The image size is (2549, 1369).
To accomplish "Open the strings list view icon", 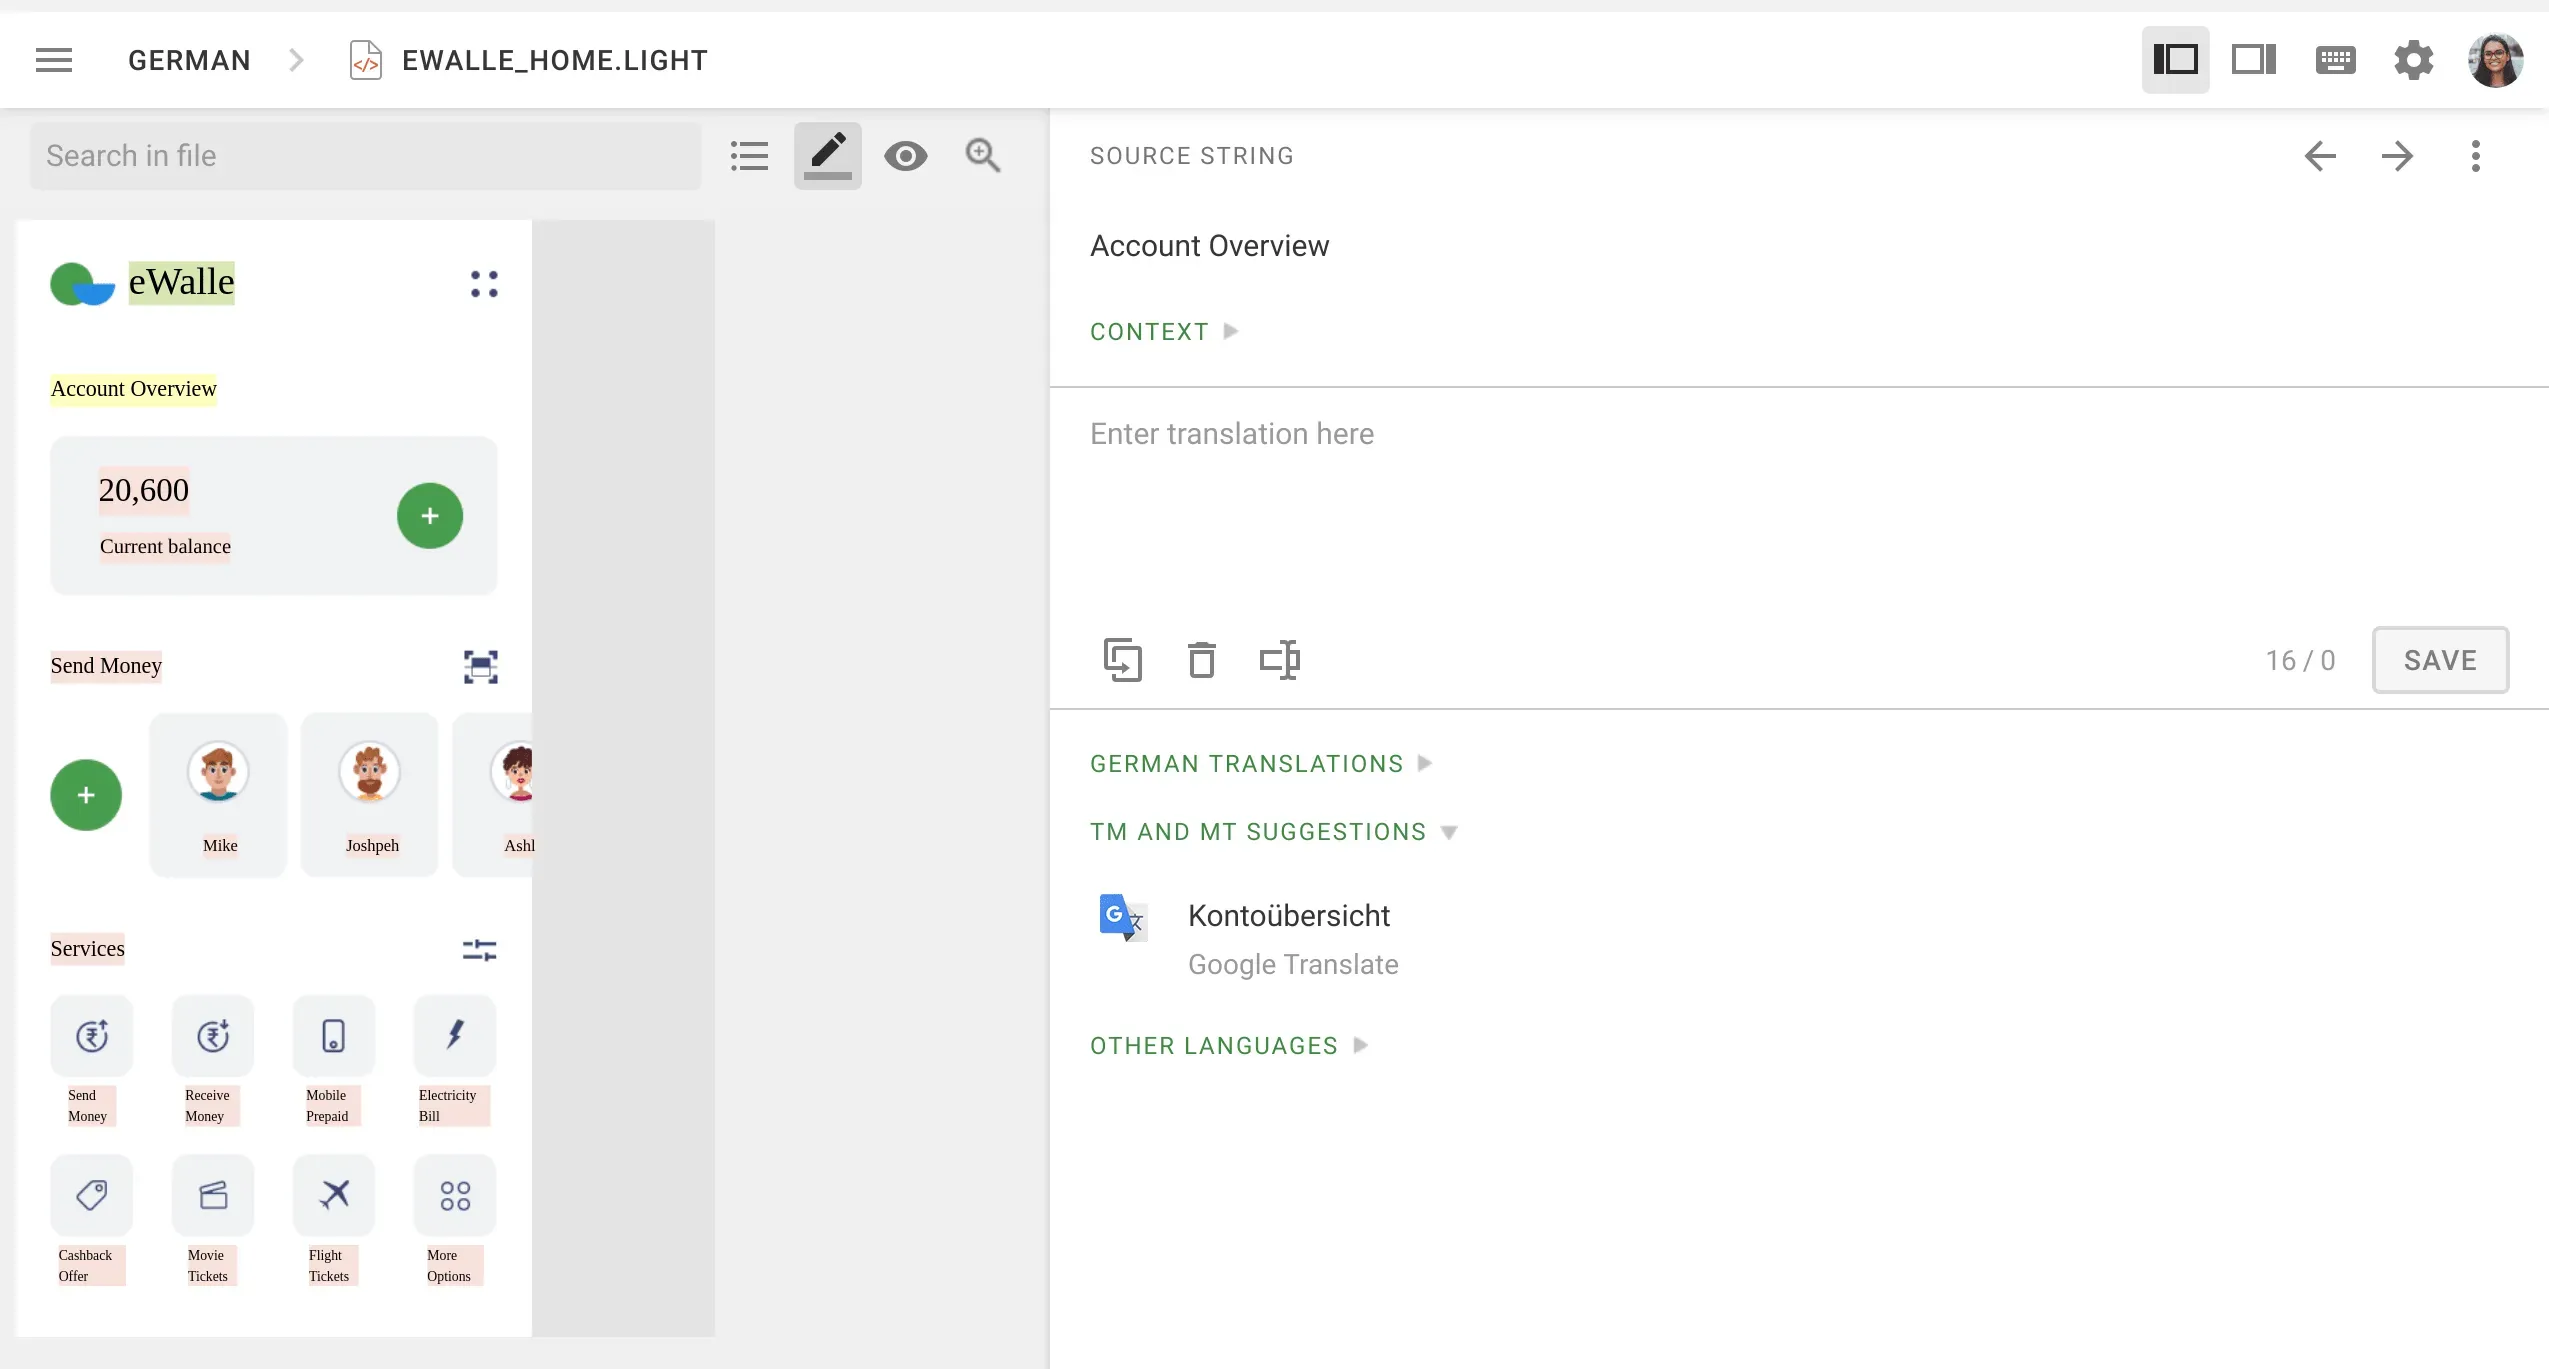I will coord(748,155).
